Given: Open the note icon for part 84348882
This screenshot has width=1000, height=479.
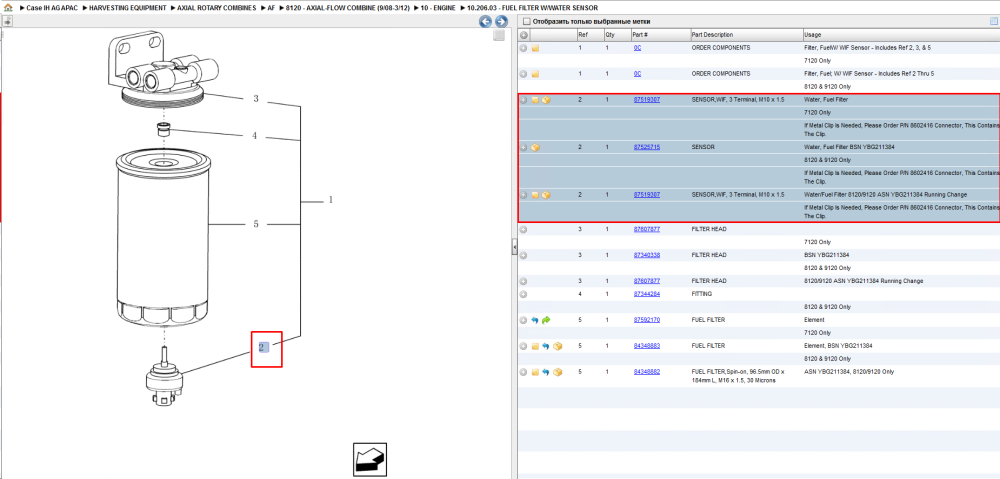Looking at the screenshot, I should pos(535,372).
